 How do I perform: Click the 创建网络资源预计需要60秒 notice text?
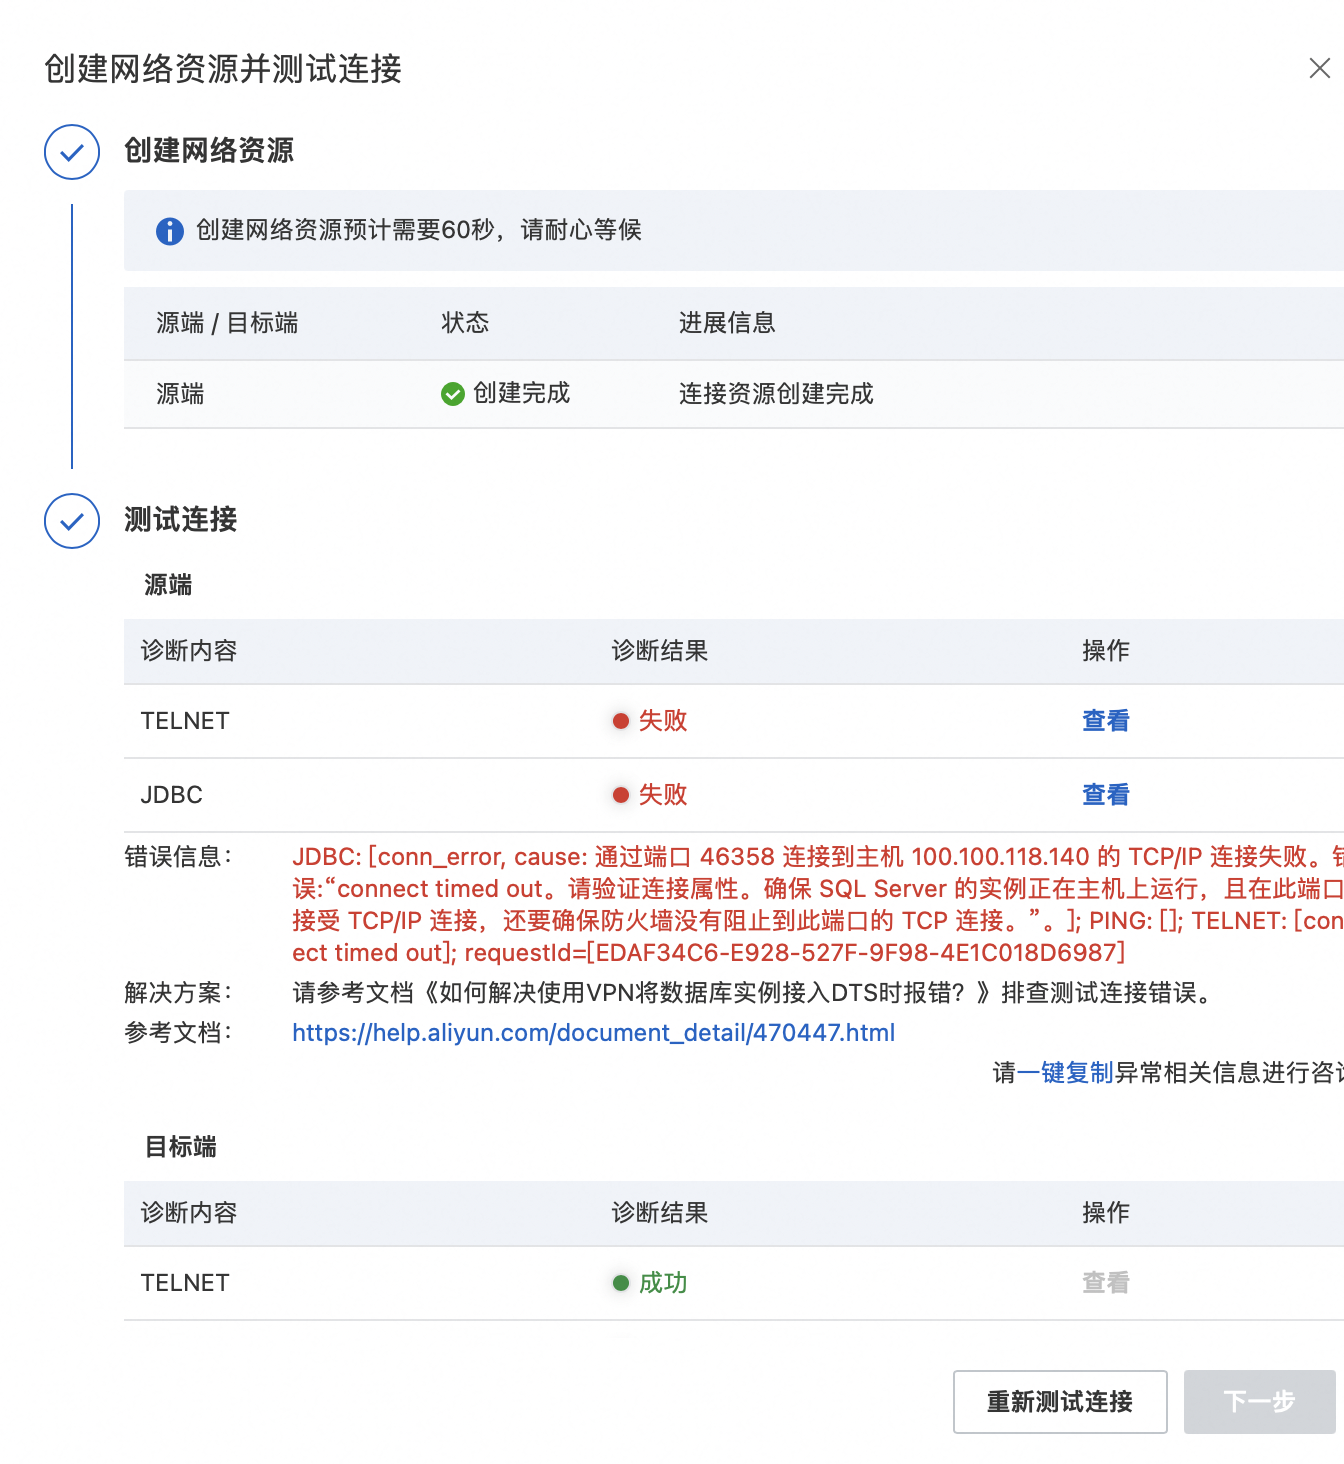coord(419,230)
